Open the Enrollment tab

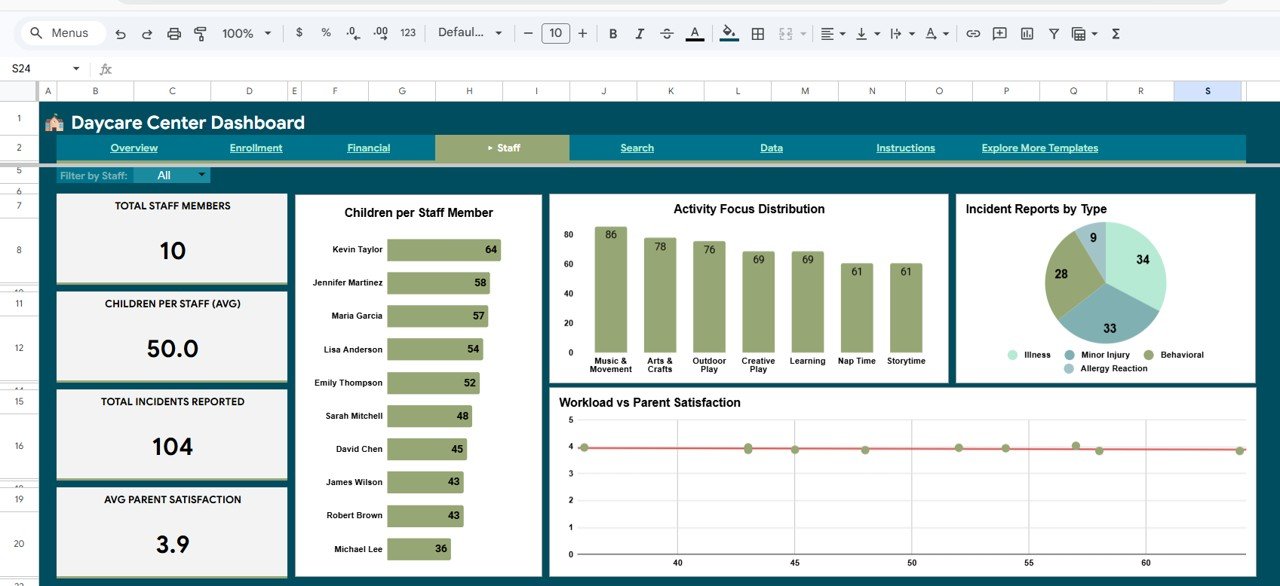point(256,148)
